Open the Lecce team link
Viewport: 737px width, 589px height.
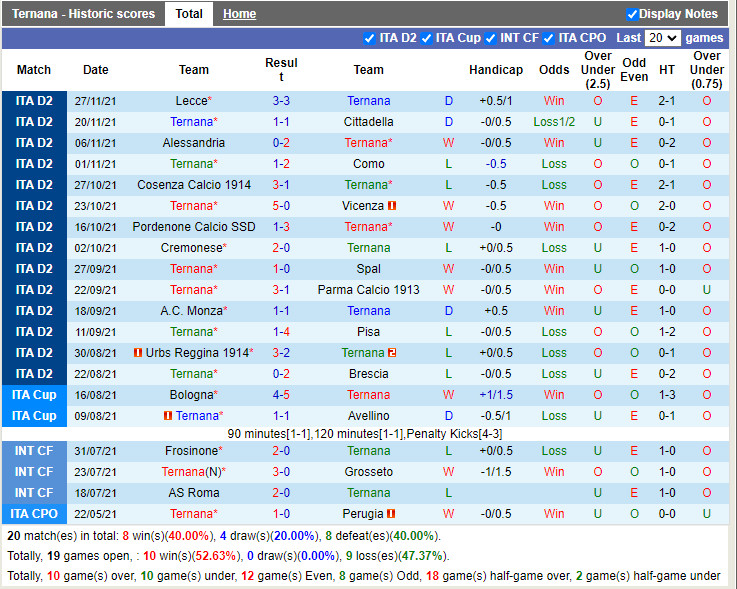(x=190, y=101)
